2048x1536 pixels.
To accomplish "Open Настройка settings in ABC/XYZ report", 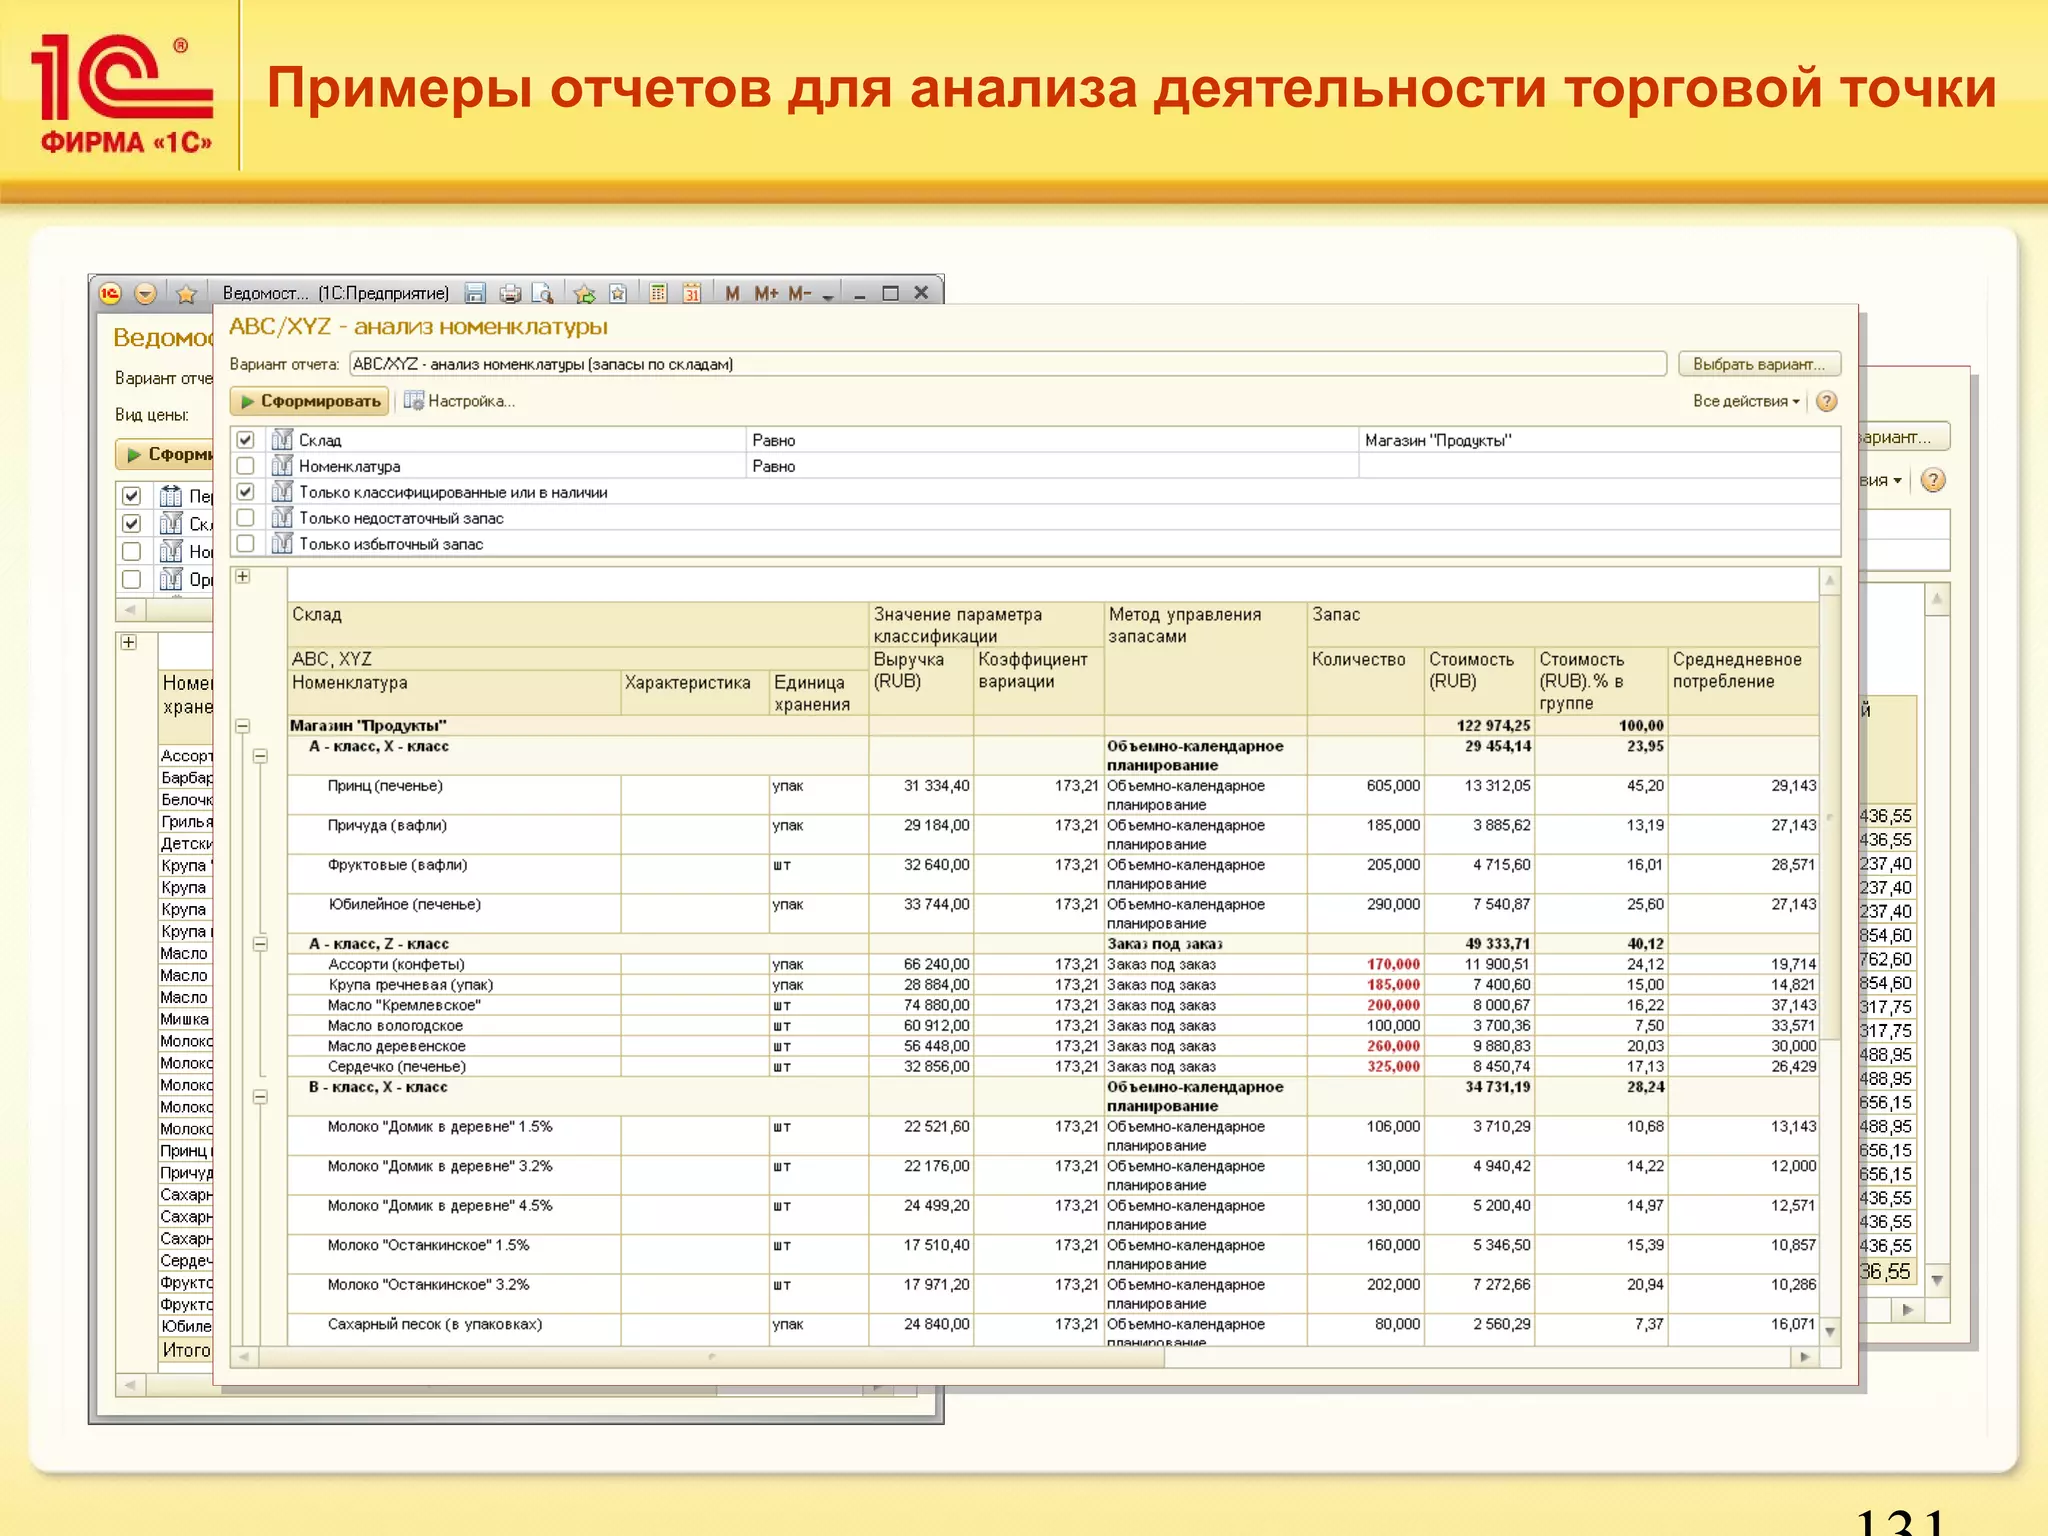I will pyautogui.click(x=460, y=401).
